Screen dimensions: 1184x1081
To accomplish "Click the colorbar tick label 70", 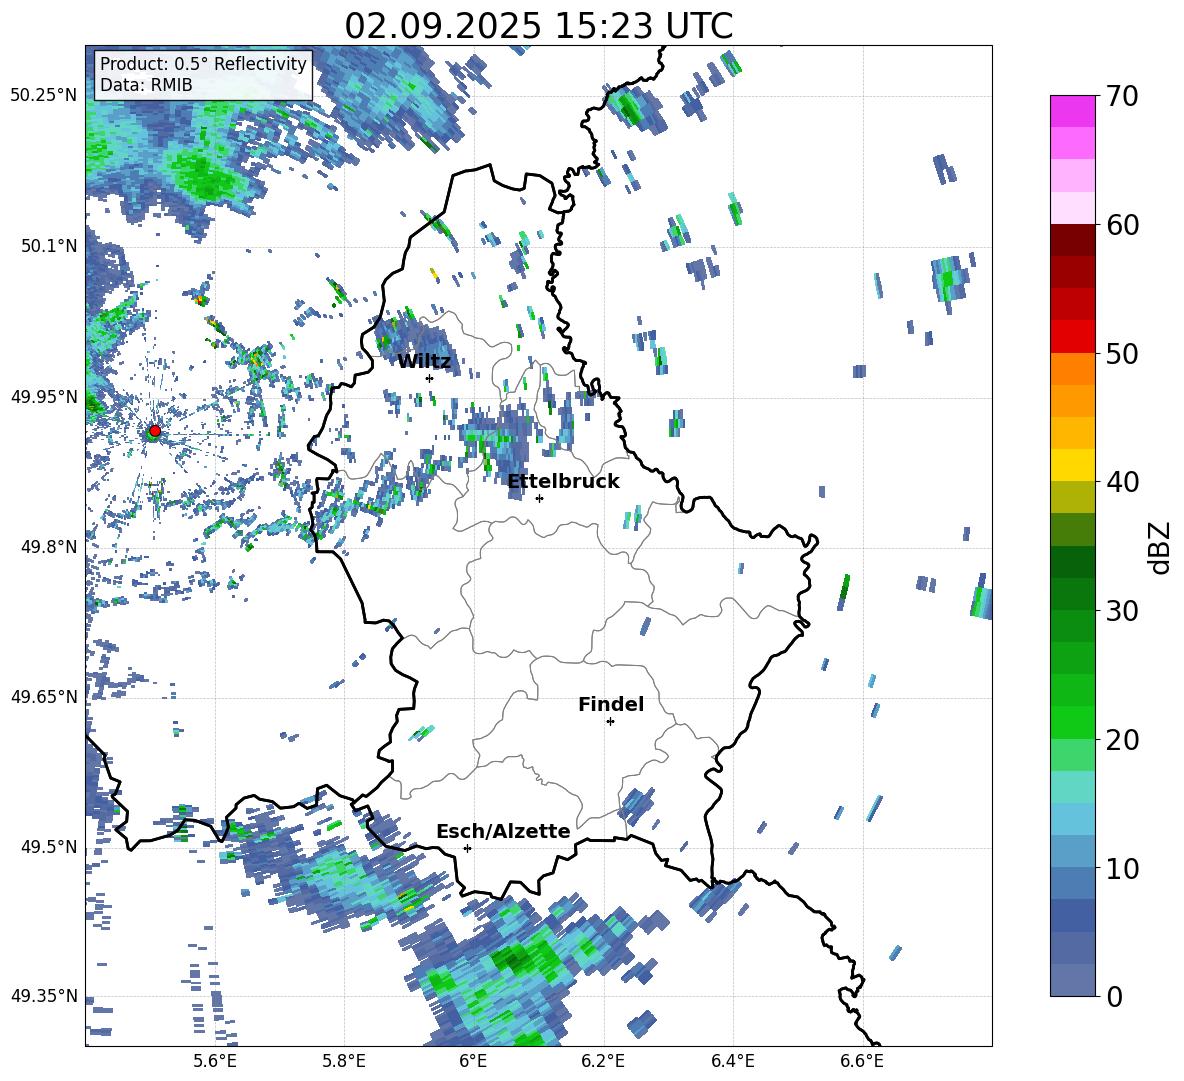I will point(1122,96).
